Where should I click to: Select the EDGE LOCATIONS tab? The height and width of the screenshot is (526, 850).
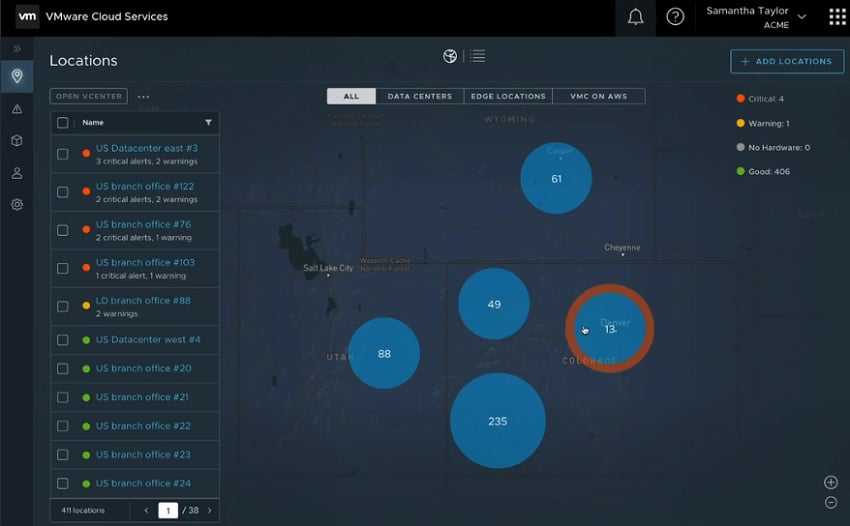pos(508,96)
